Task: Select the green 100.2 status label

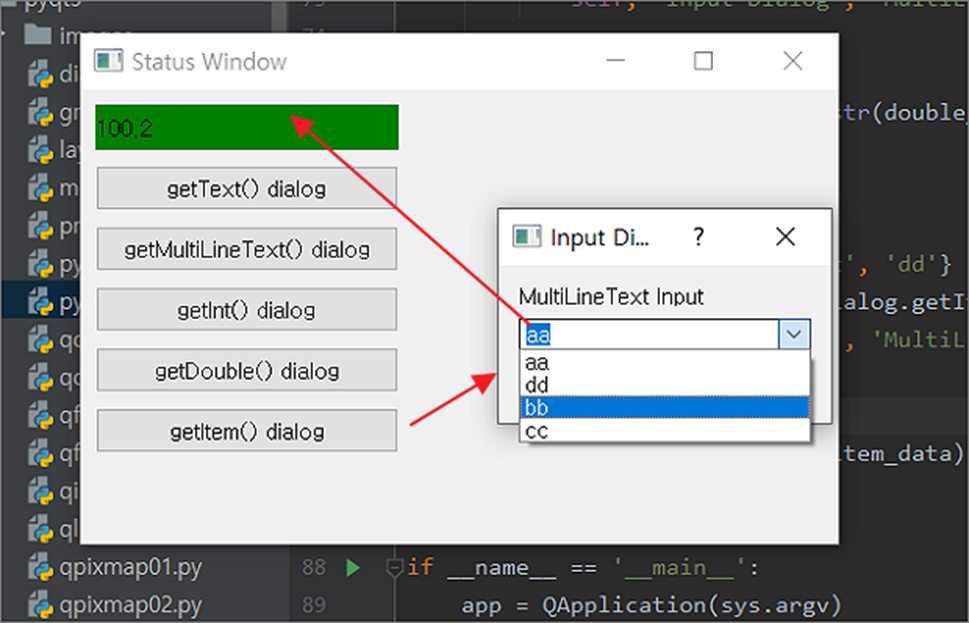Action: [247, 127]
